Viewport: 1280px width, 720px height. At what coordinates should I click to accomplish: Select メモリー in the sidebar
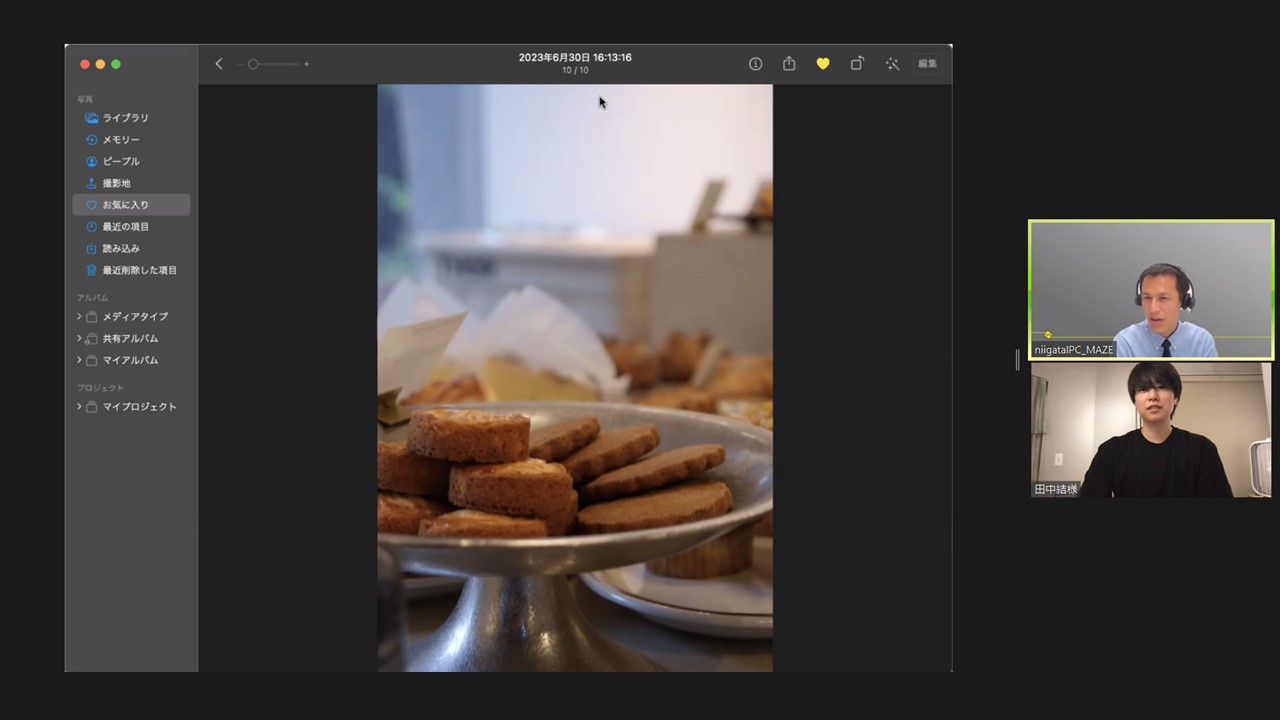click(121, 140)
